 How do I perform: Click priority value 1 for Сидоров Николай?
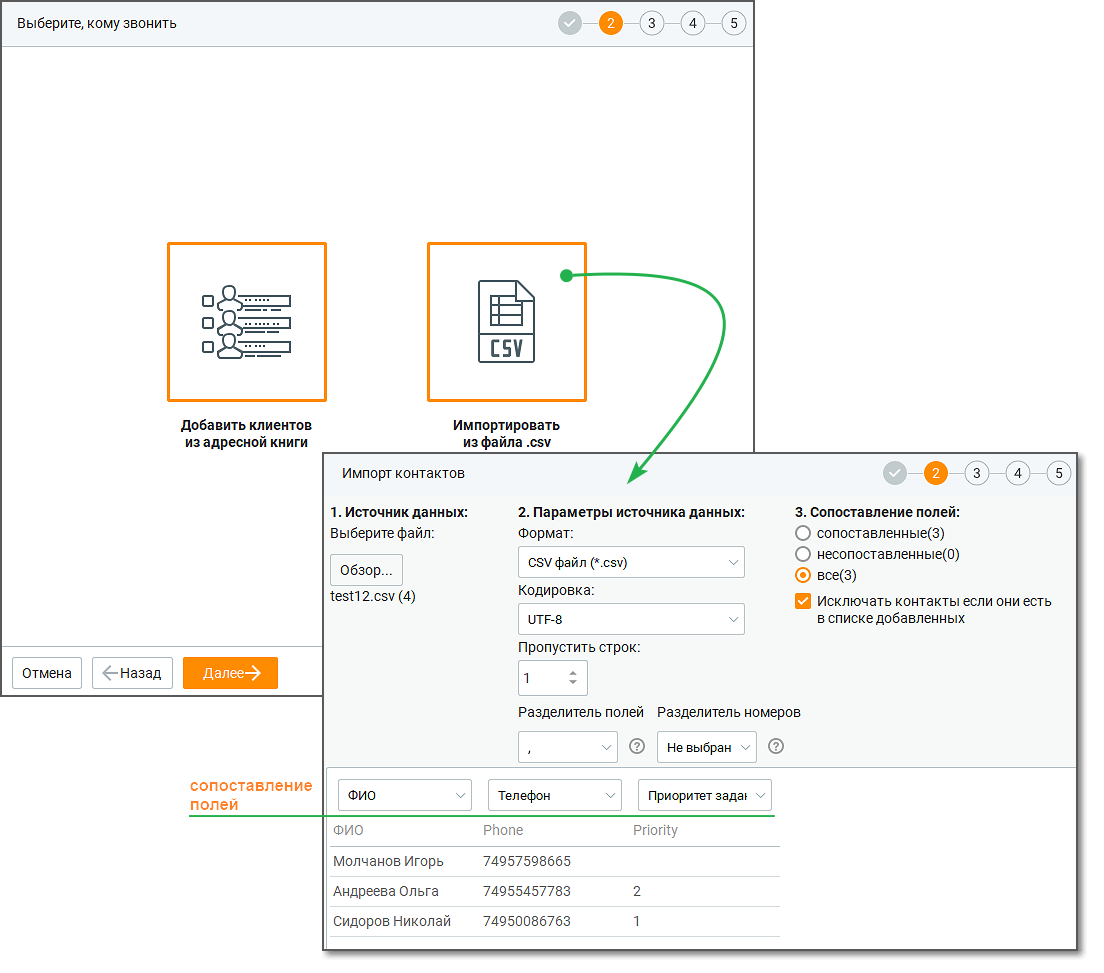coord(636,921)
